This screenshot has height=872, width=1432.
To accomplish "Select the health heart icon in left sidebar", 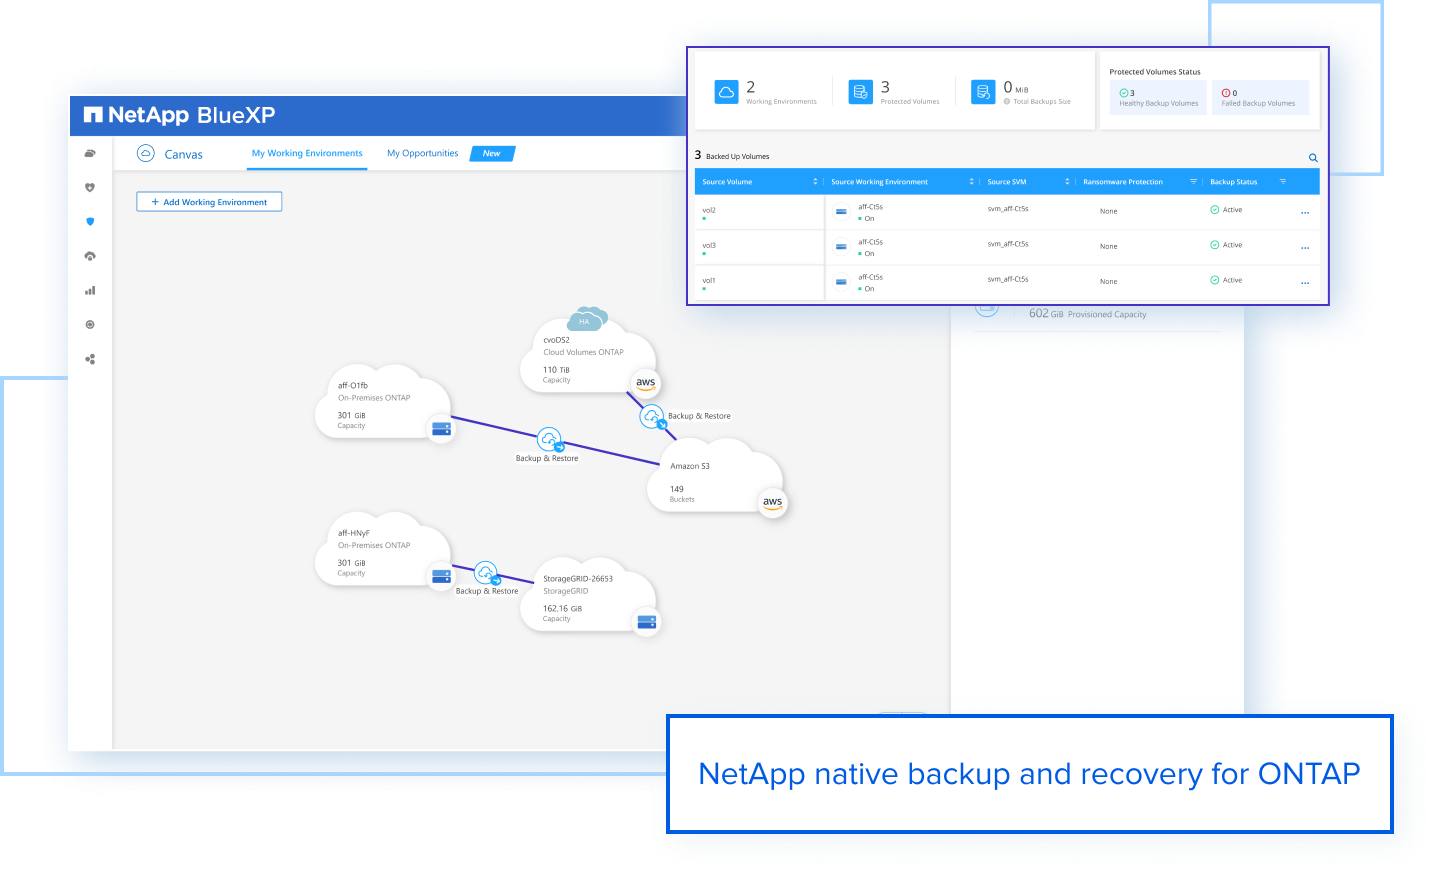I will click(90, 188).
